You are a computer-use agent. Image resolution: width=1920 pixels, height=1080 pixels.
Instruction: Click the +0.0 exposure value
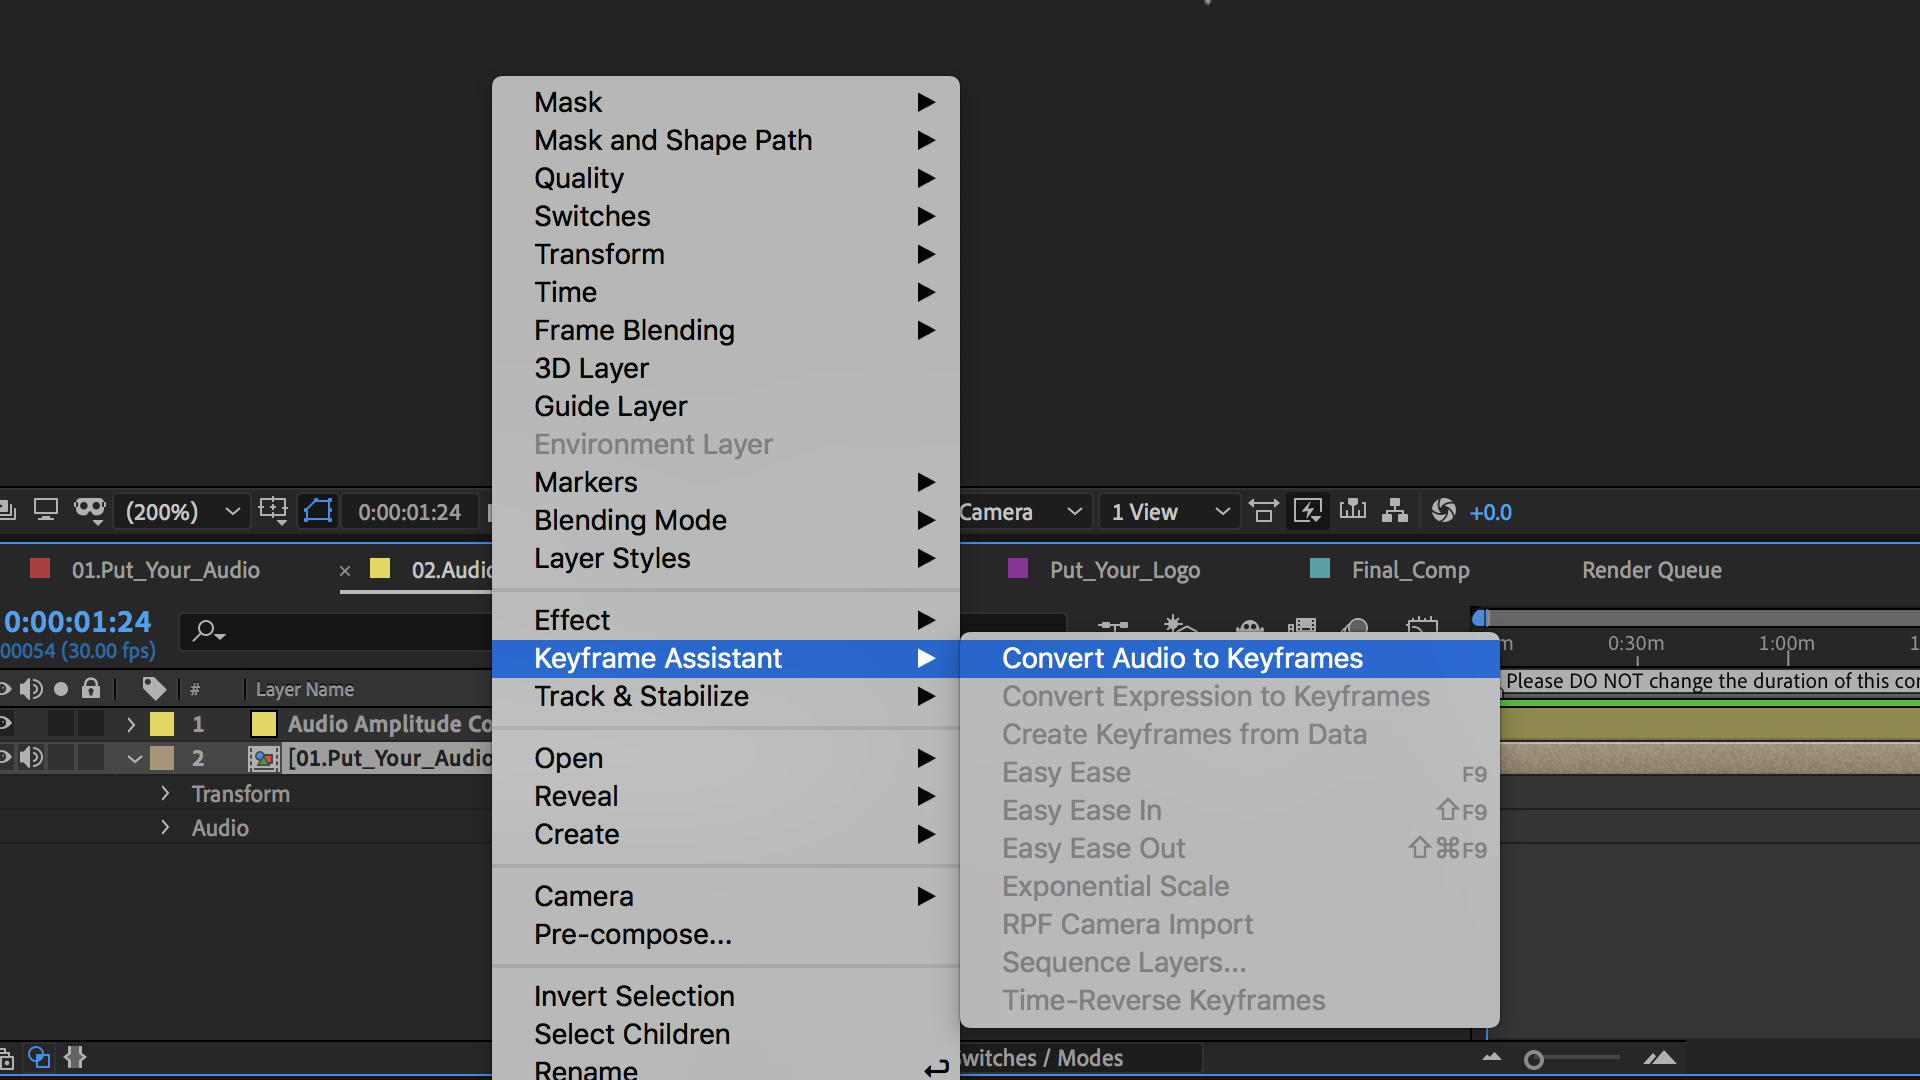1491,511
